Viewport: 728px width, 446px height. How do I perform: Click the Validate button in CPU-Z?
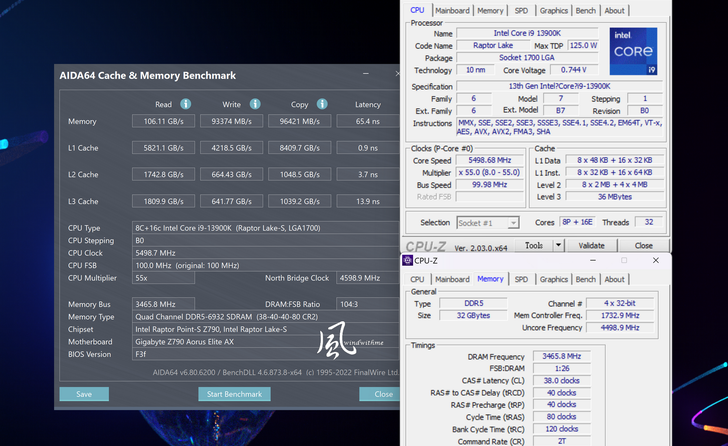[591, 245]
